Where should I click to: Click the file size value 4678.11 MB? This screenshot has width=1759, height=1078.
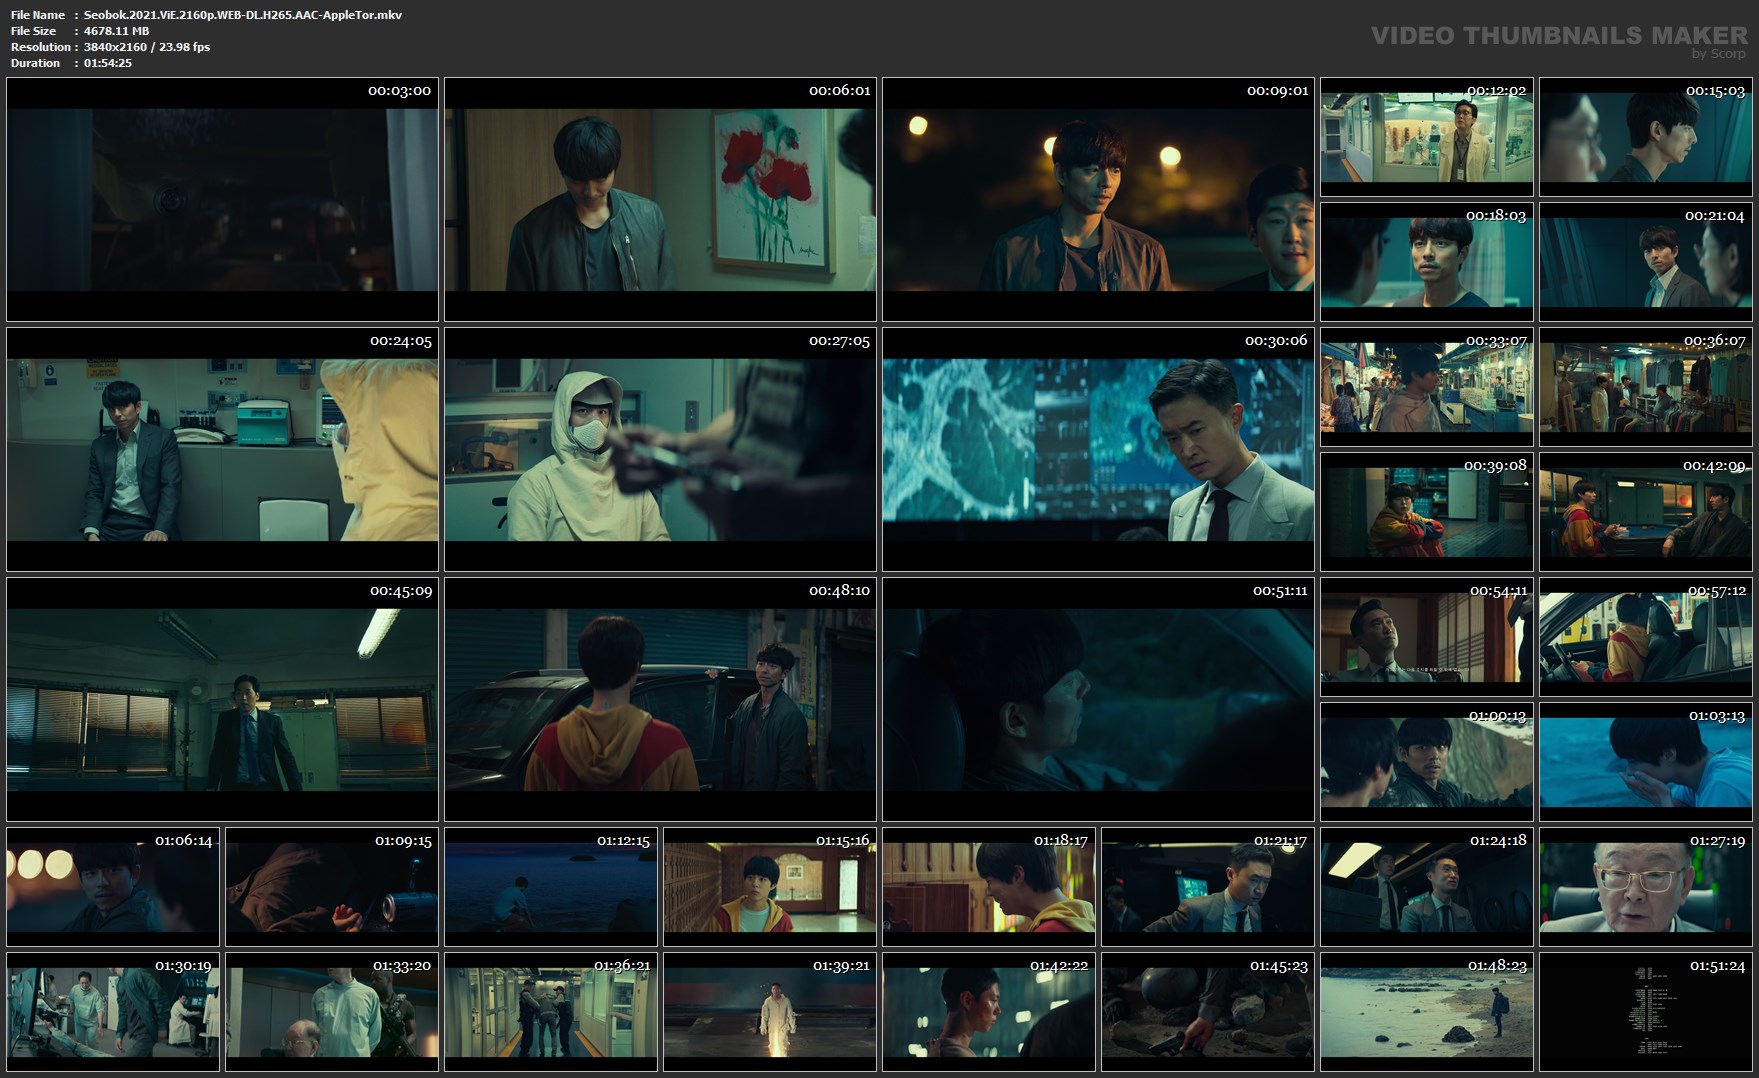pyautogui.click(x=116, y=31)
